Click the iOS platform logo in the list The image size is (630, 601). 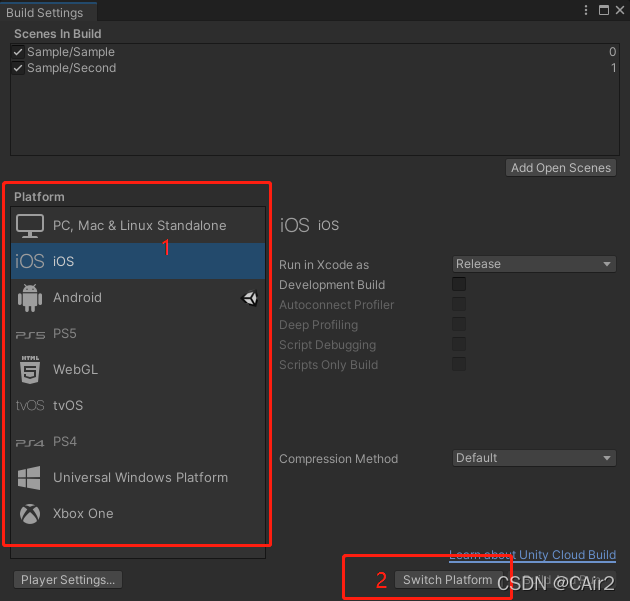(29, 261)
